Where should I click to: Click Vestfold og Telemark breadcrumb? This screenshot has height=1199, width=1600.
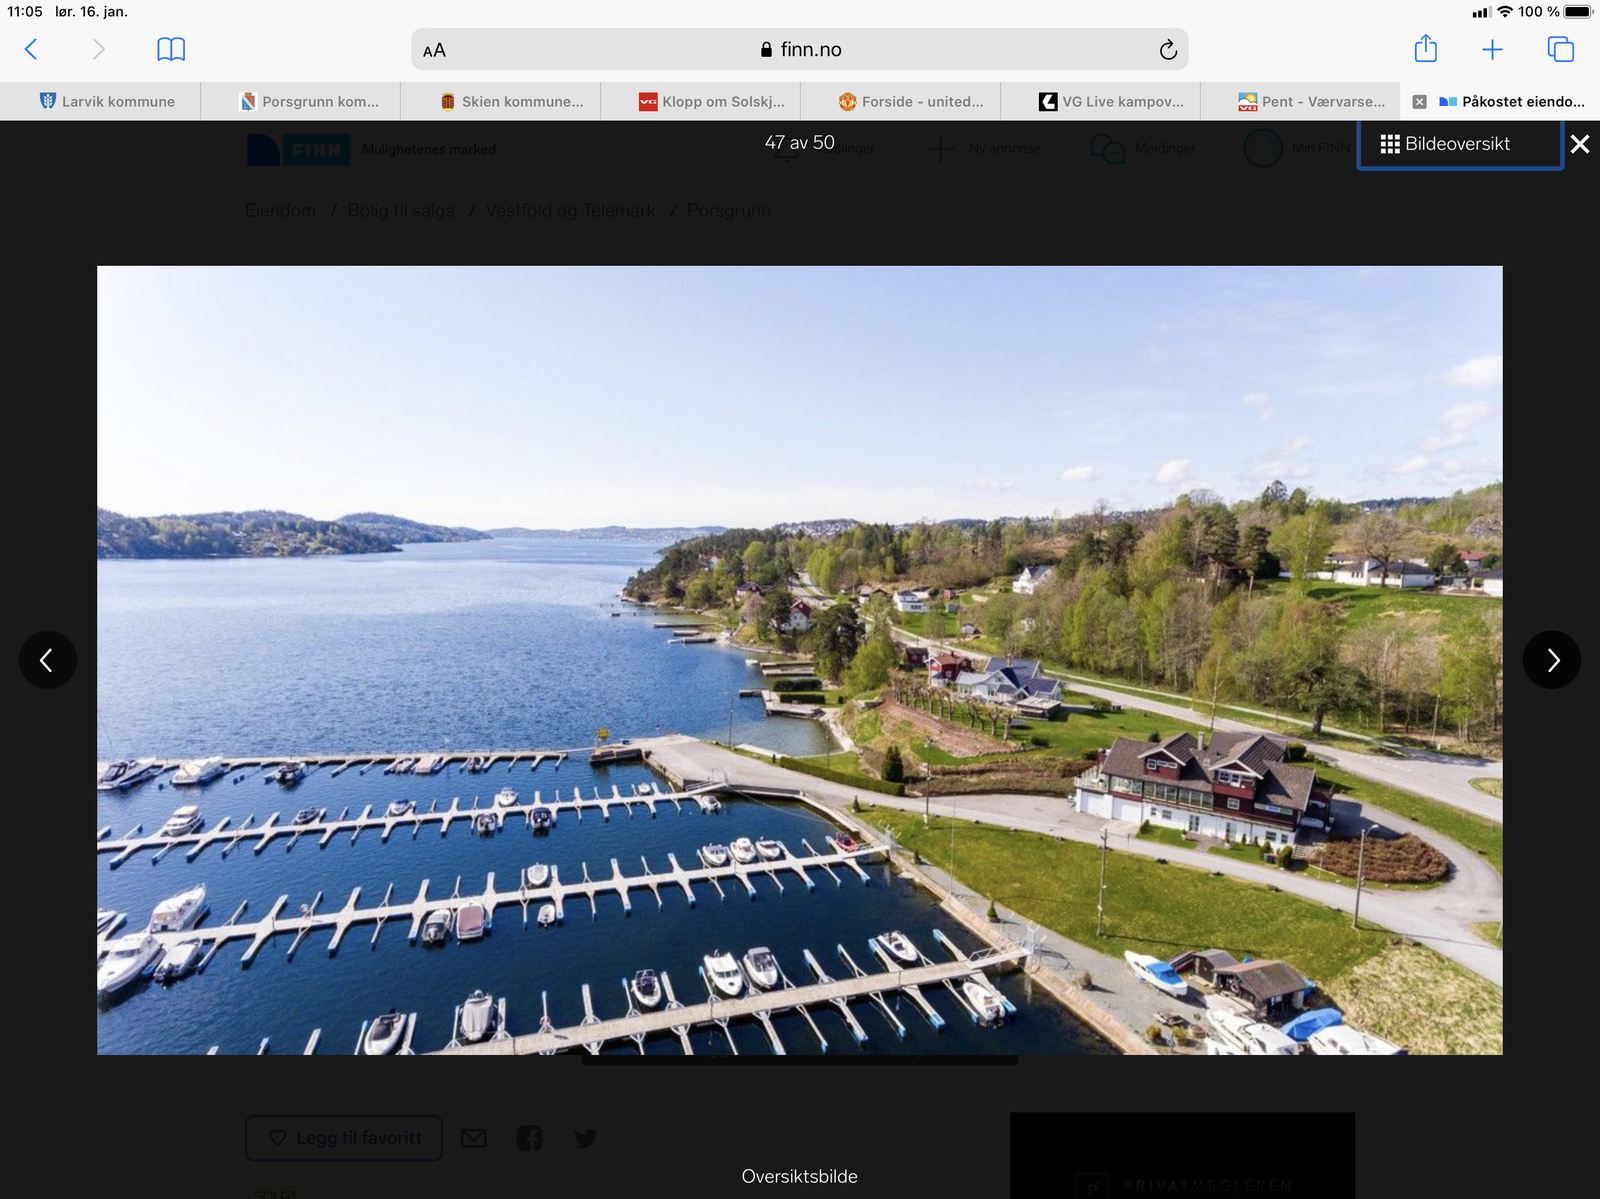pyautogui.click(x=570, y=210)
